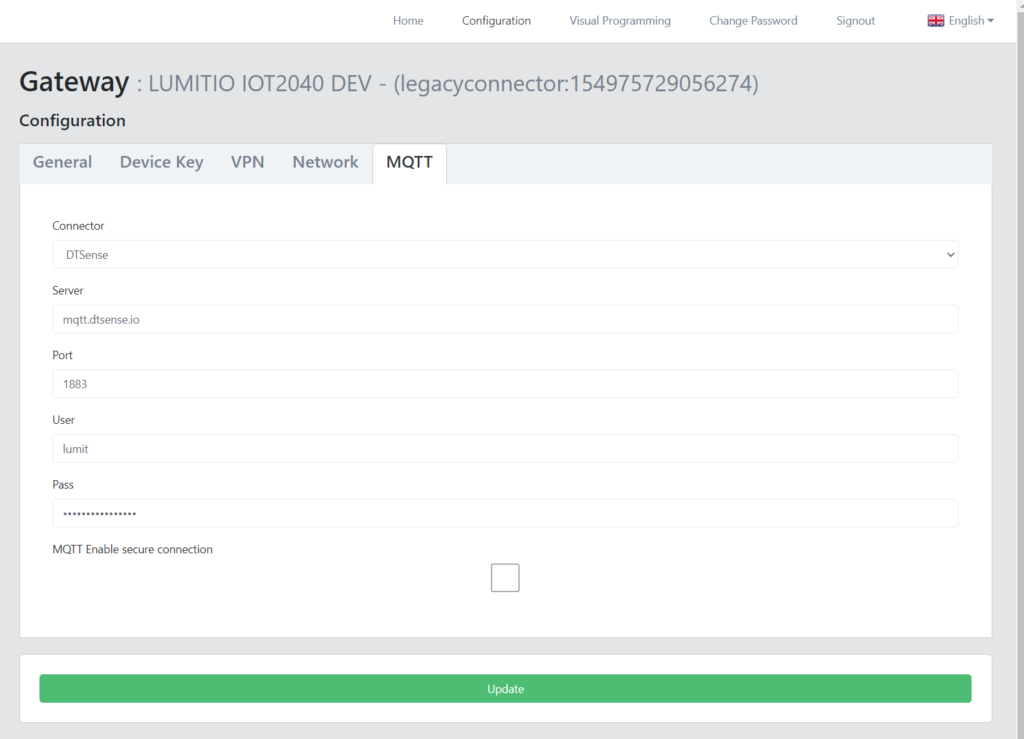Viewport: 1024px width, 739px height.
Task: Click the 'Server' field label
Action: pos(68,291)
